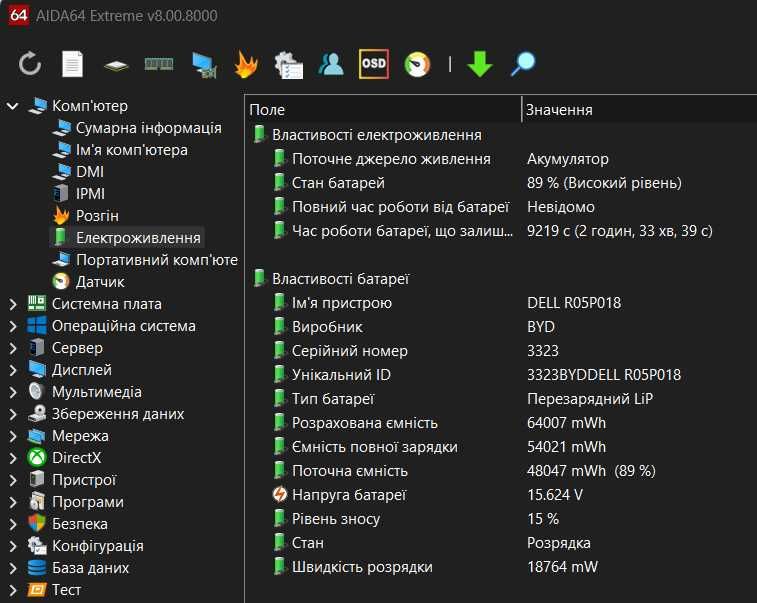This screenshot has width=757, height=603.
Task: Expand the Системна плата node
Action: click(13, 304)
